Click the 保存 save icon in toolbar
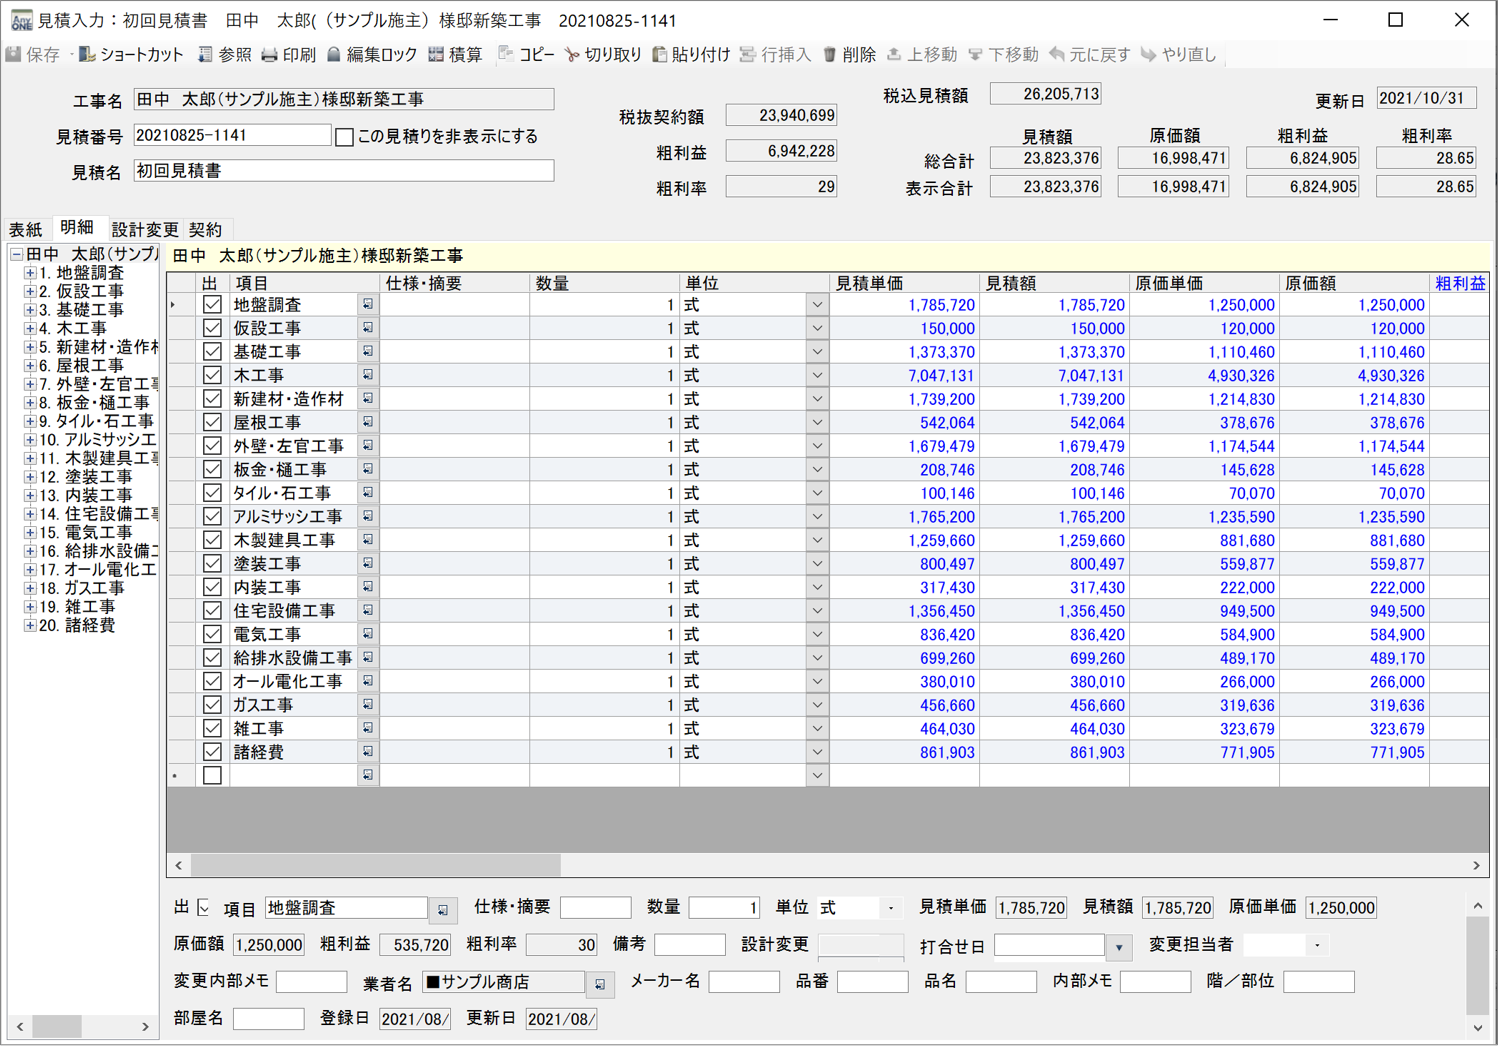Screen dimensions: 1498x1046 click(14, 55)
